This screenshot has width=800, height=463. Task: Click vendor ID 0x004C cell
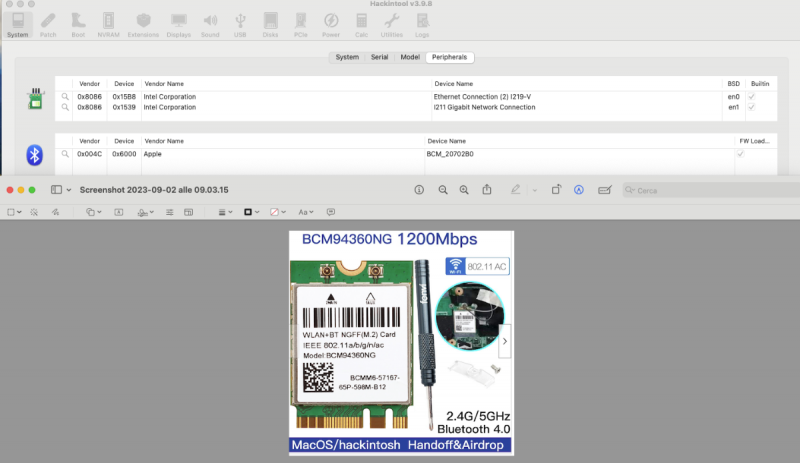pyautogui.click(x=89, y=154)
